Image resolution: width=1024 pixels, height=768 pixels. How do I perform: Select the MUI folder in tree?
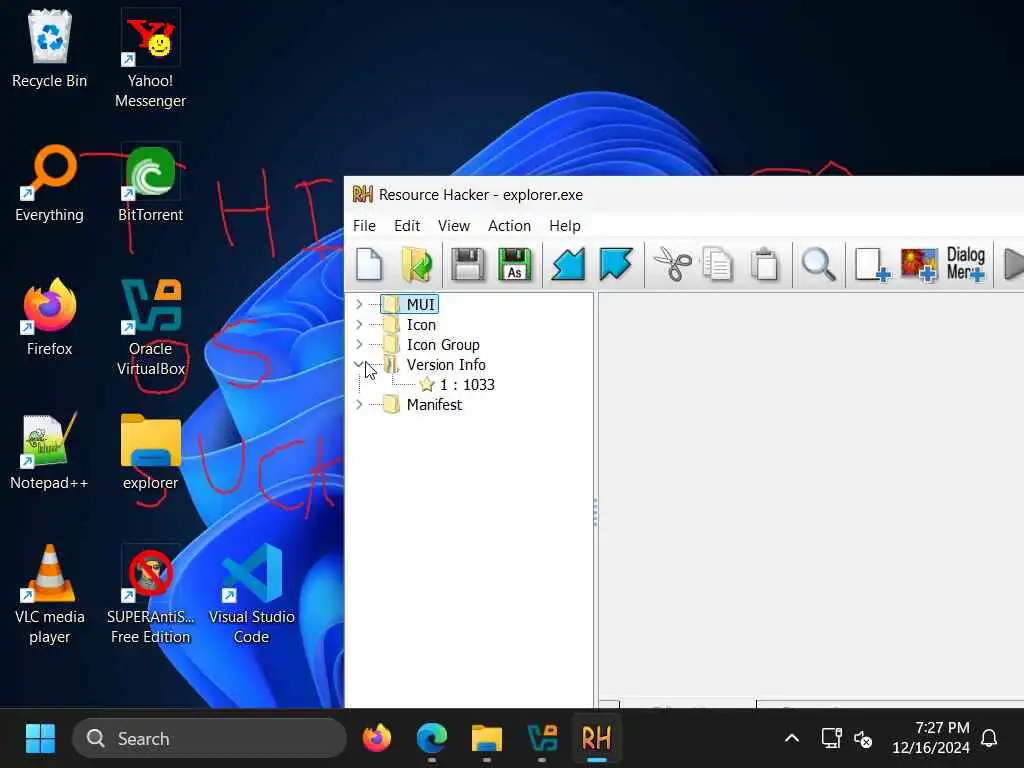410,304
